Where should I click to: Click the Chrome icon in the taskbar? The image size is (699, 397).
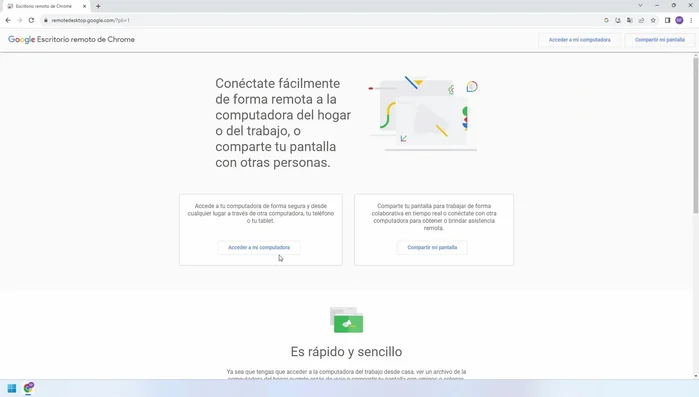[x=29, y=388]
